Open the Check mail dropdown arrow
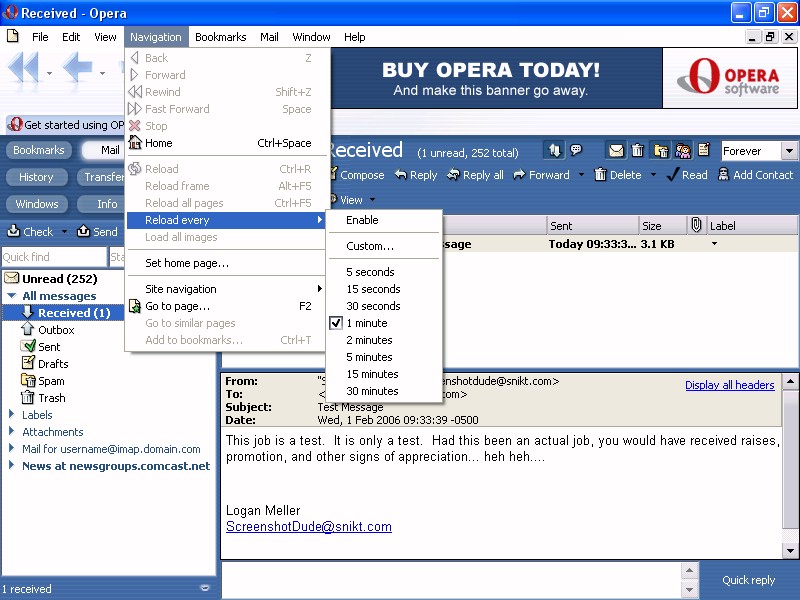Viewport: 800px width, 600px height. point(64,232)
